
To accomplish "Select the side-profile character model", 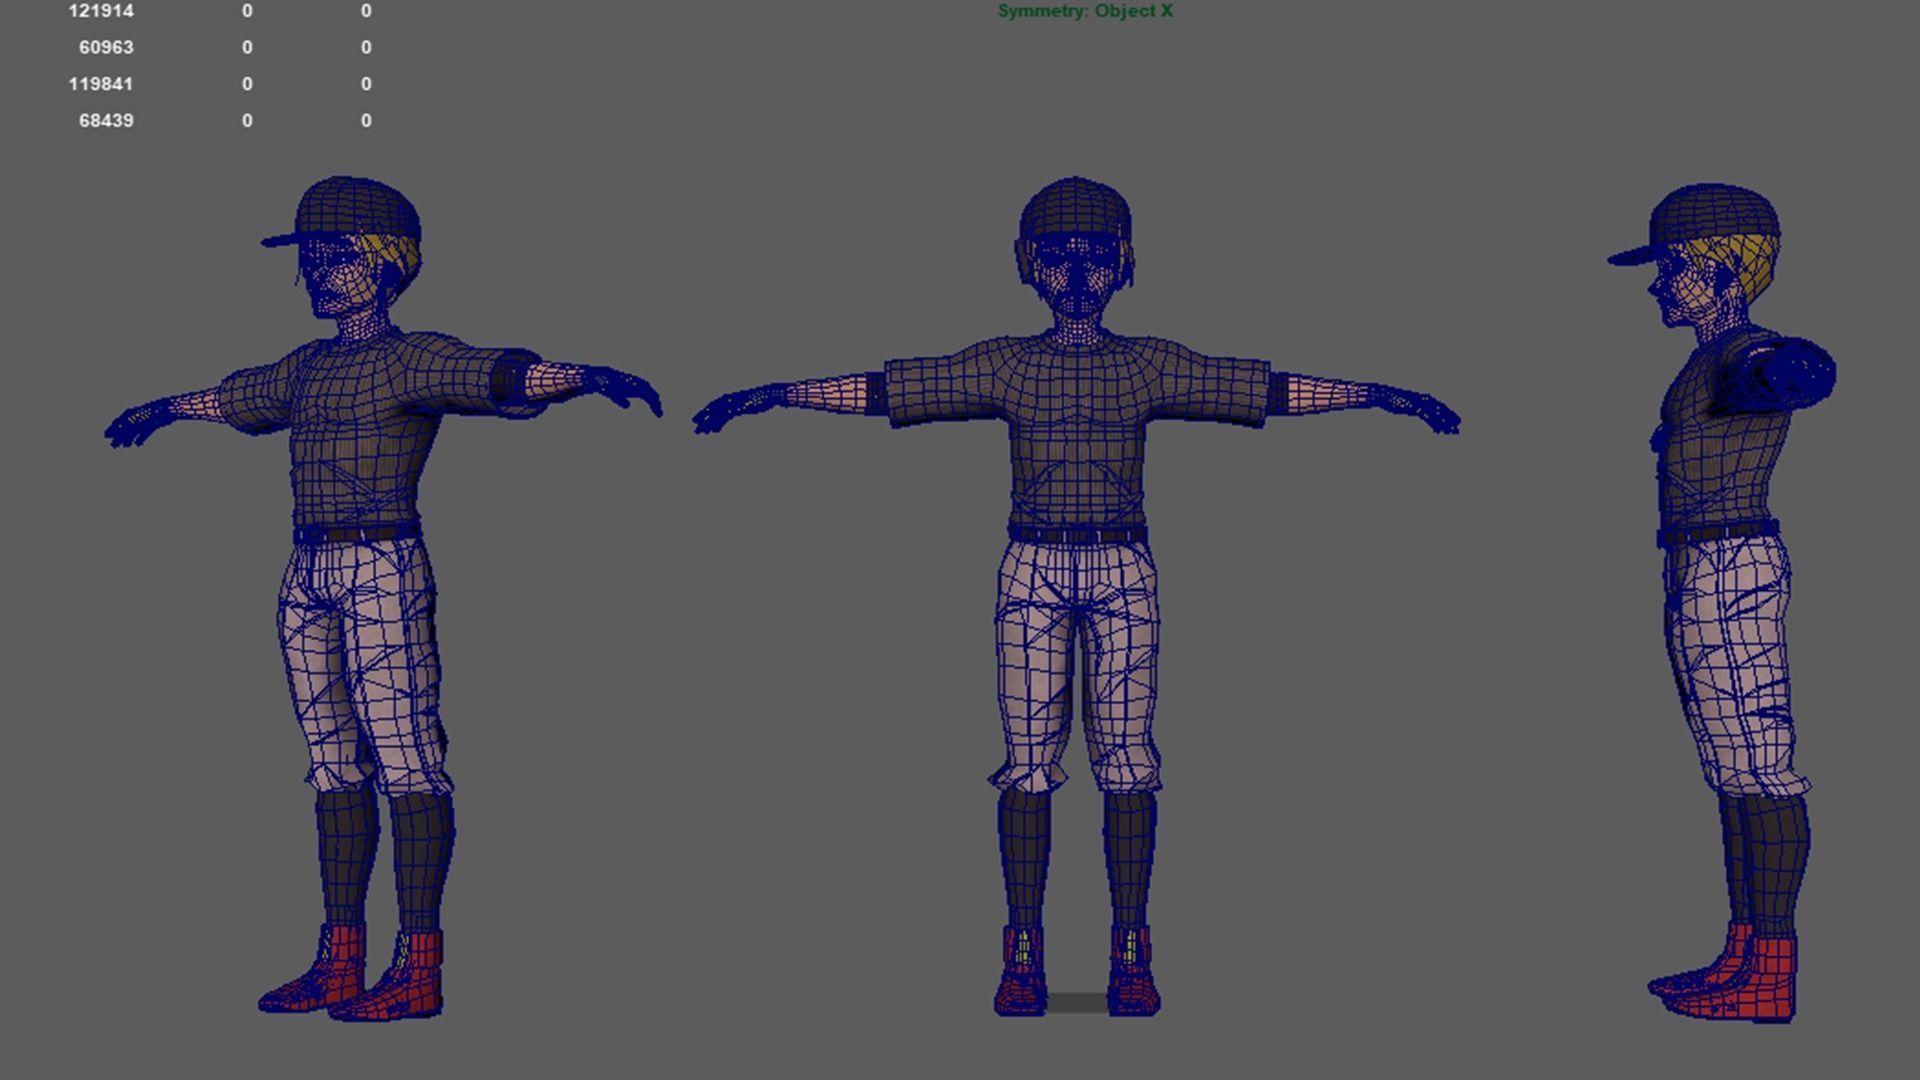I will pos(1721,603).
